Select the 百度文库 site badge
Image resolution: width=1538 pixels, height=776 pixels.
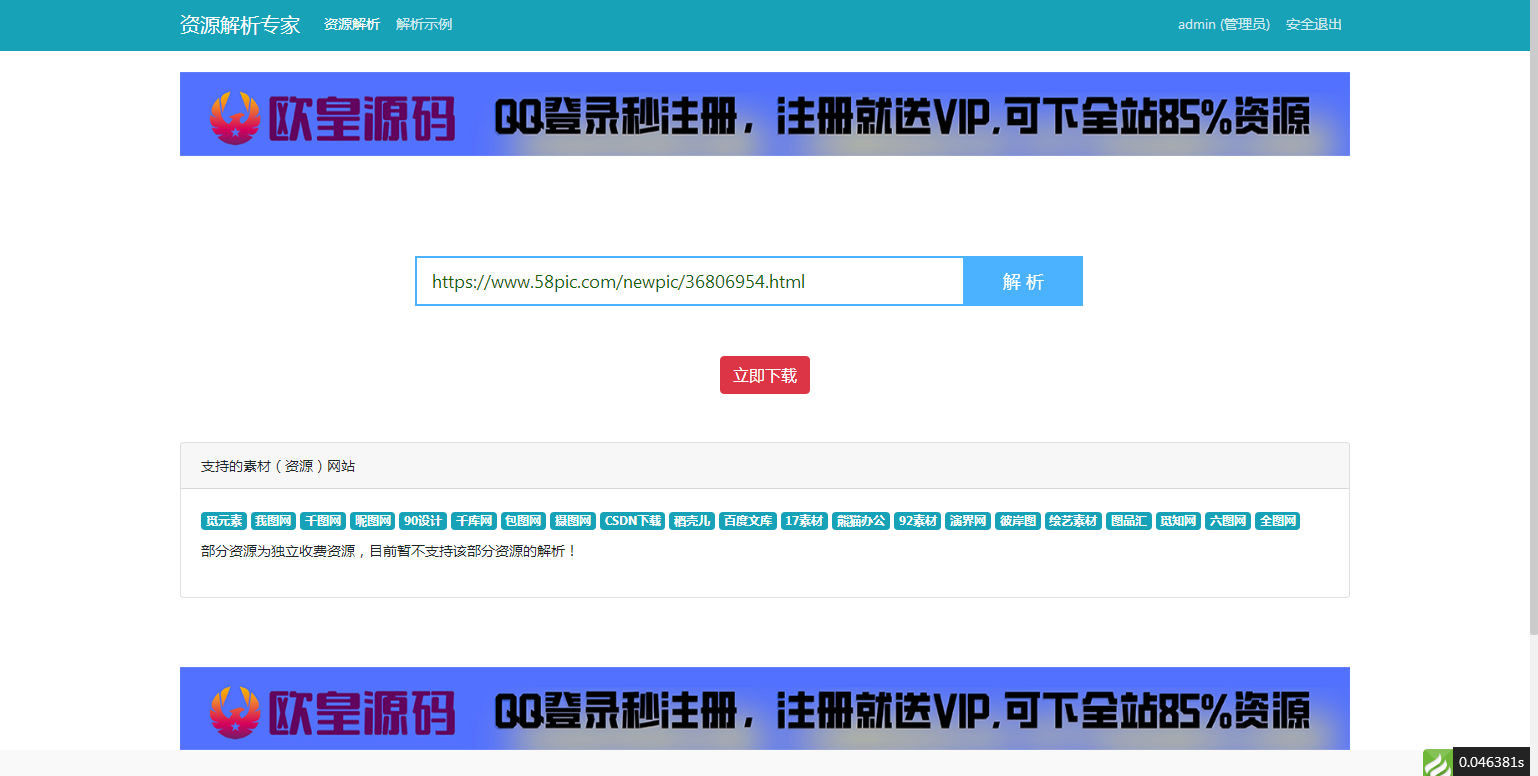pyautogui.click(x=748, y=520)
